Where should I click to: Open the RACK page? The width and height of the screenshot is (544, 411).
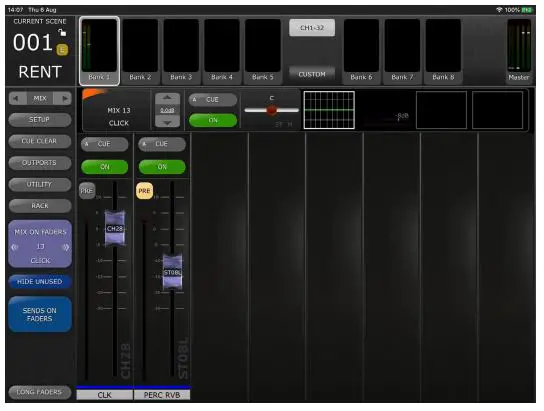coord(40,206)
